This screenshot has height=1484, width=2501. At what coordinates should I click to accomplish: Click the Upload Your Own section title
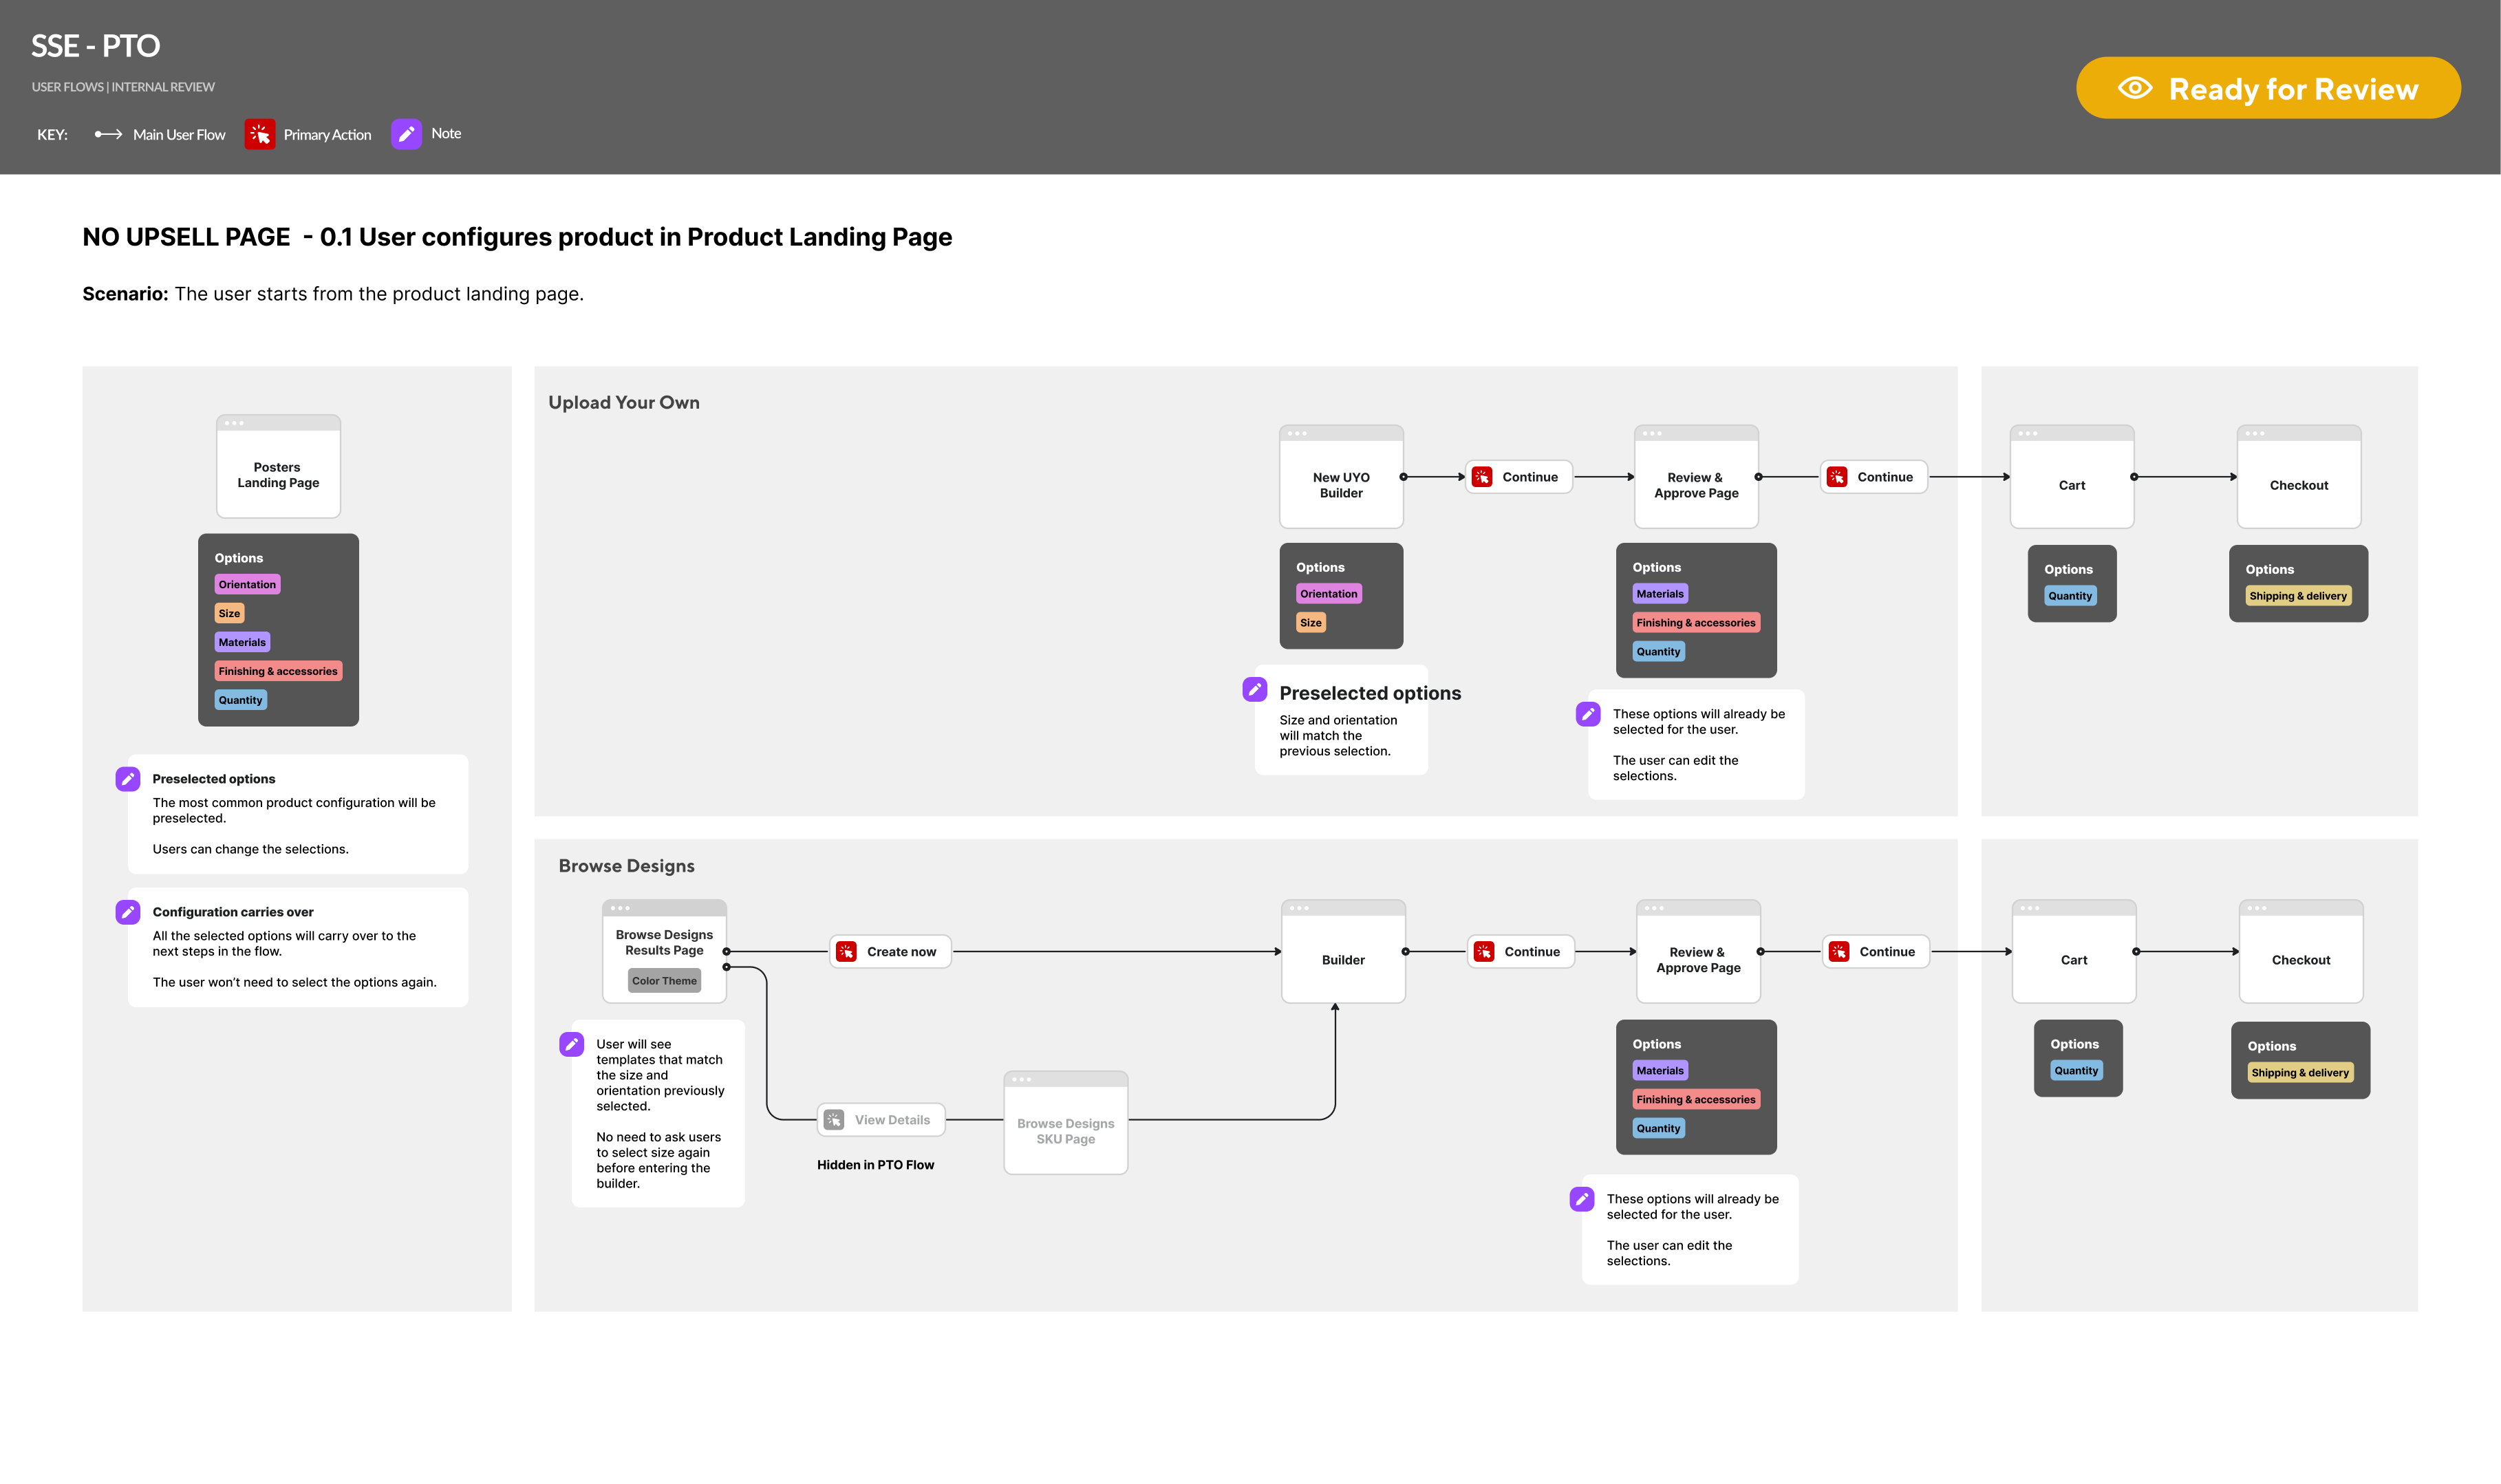click(624, 402)
